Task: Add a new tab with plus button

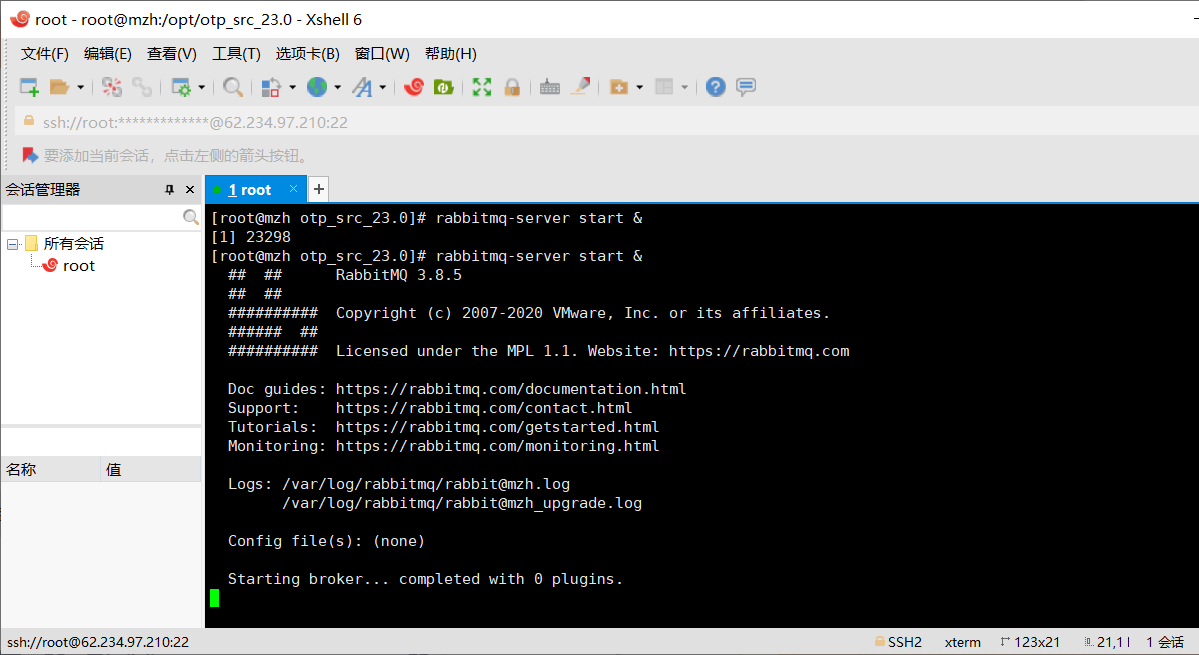Action: [319, 189]
